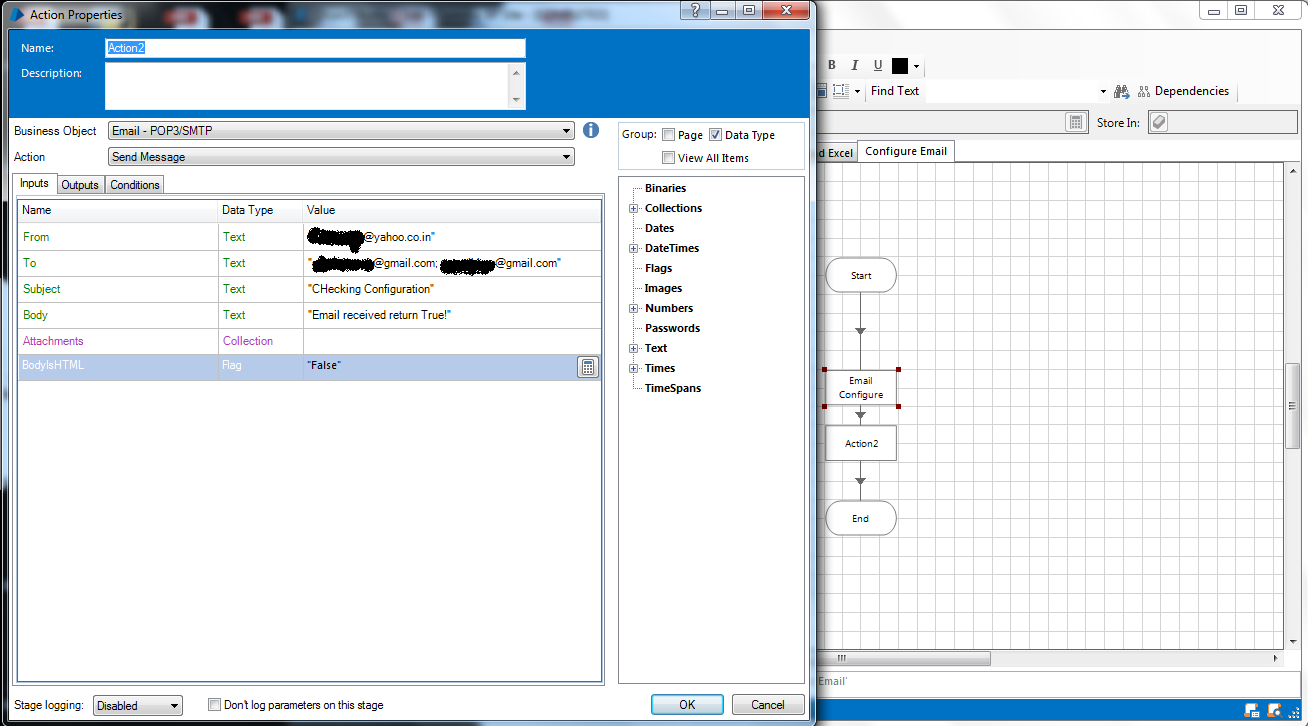Click the Italic formatting icon
This screenshot has height=726, width=1308.
[x=855, y=64]
